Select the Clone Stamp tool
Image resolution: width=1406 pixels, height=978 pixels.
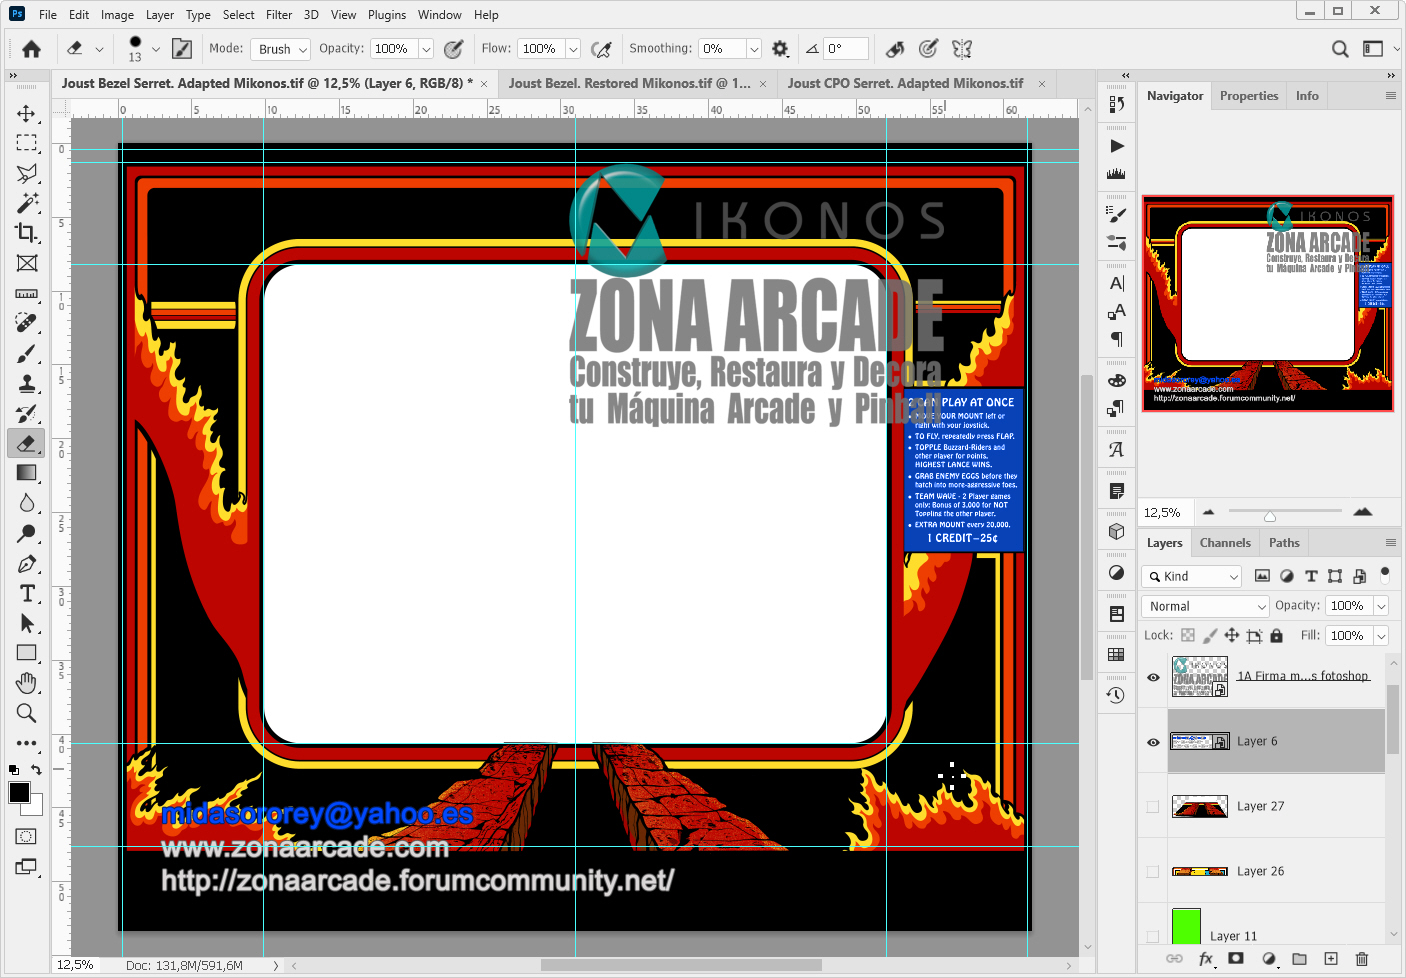point(27,383)
